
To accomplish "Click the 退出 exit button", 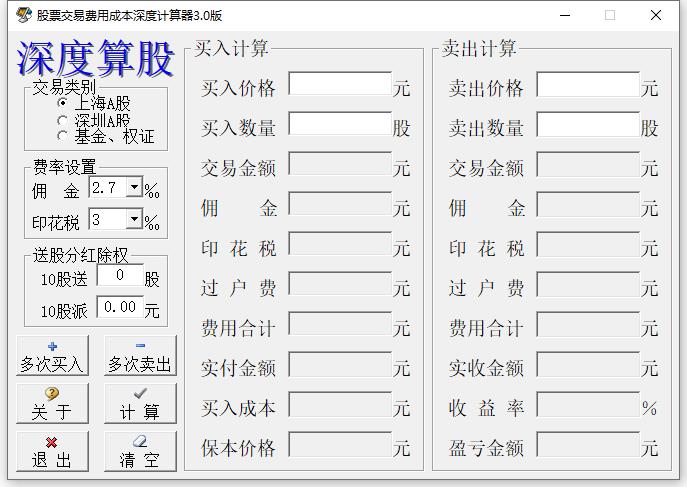I will point(52,451).
